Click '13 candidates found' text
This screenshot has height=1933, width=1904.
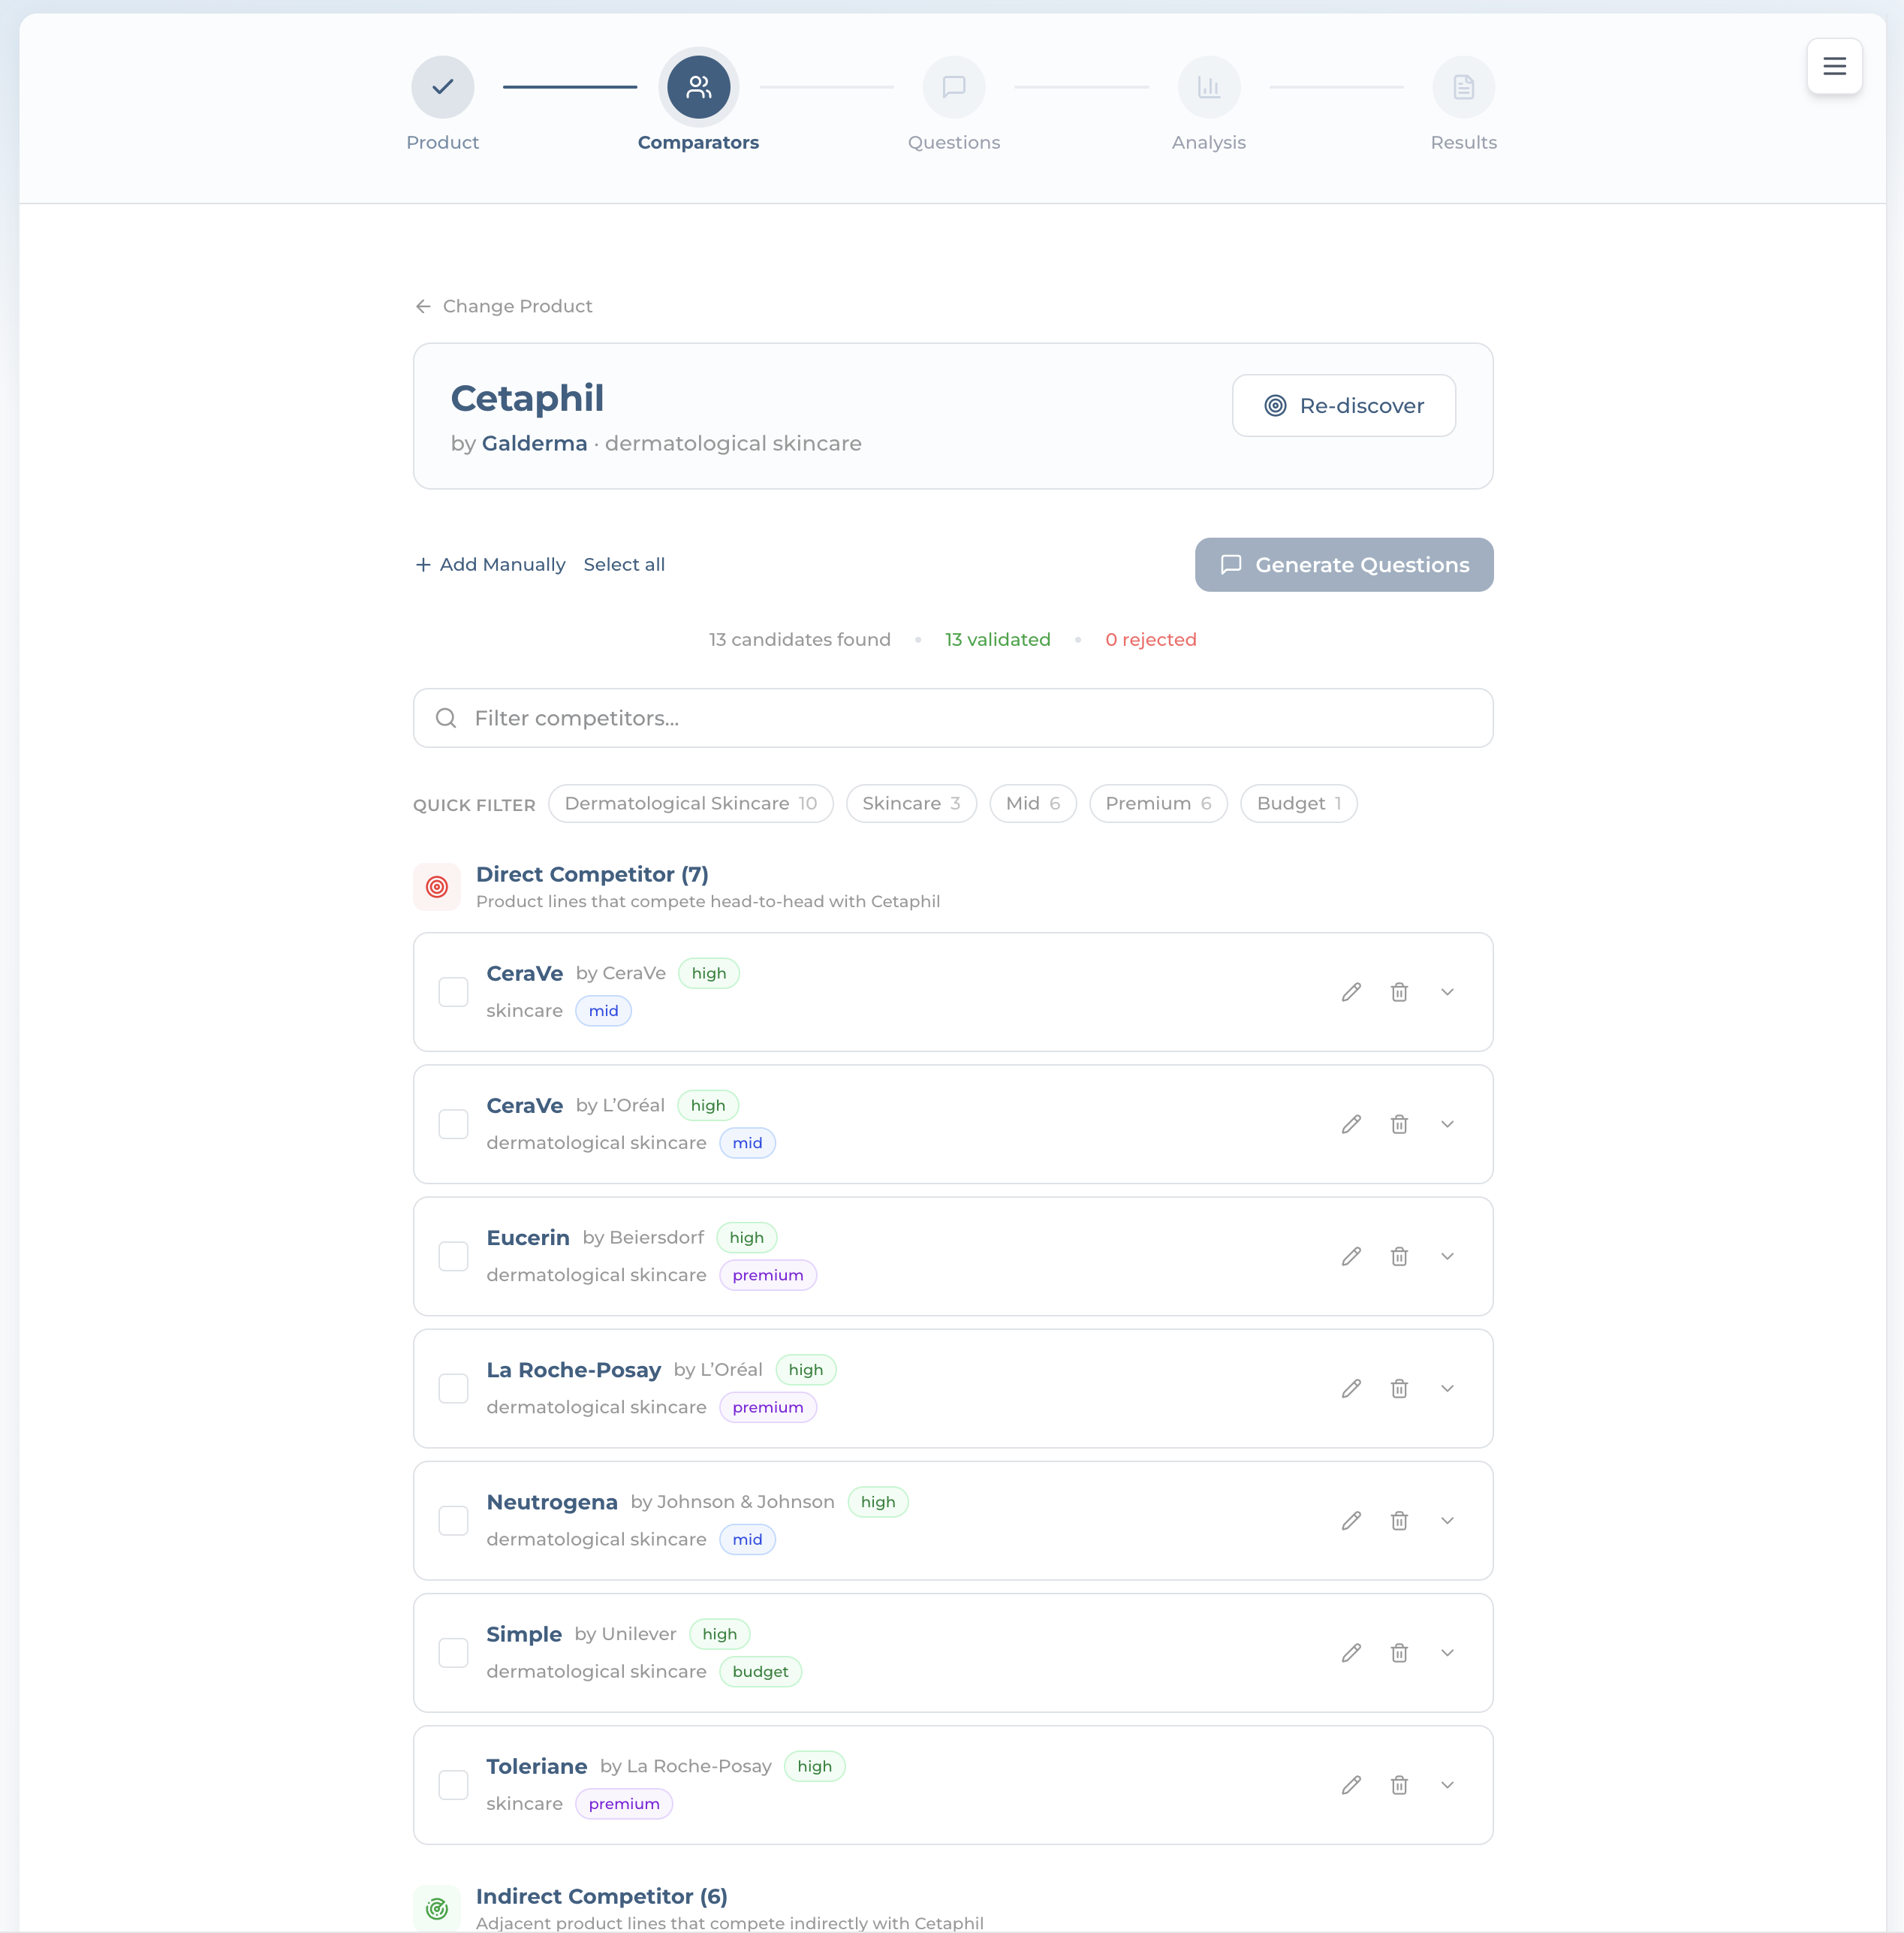coord(800,640)
